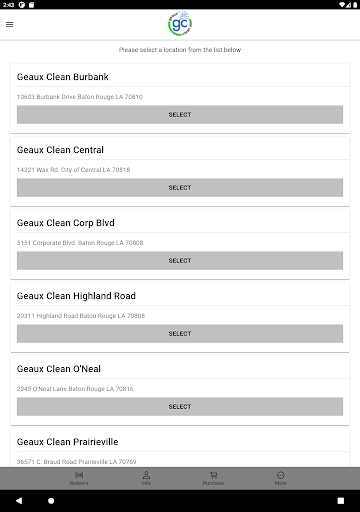Select the Geaux Clean Corp Blvd location

(180, 261)
